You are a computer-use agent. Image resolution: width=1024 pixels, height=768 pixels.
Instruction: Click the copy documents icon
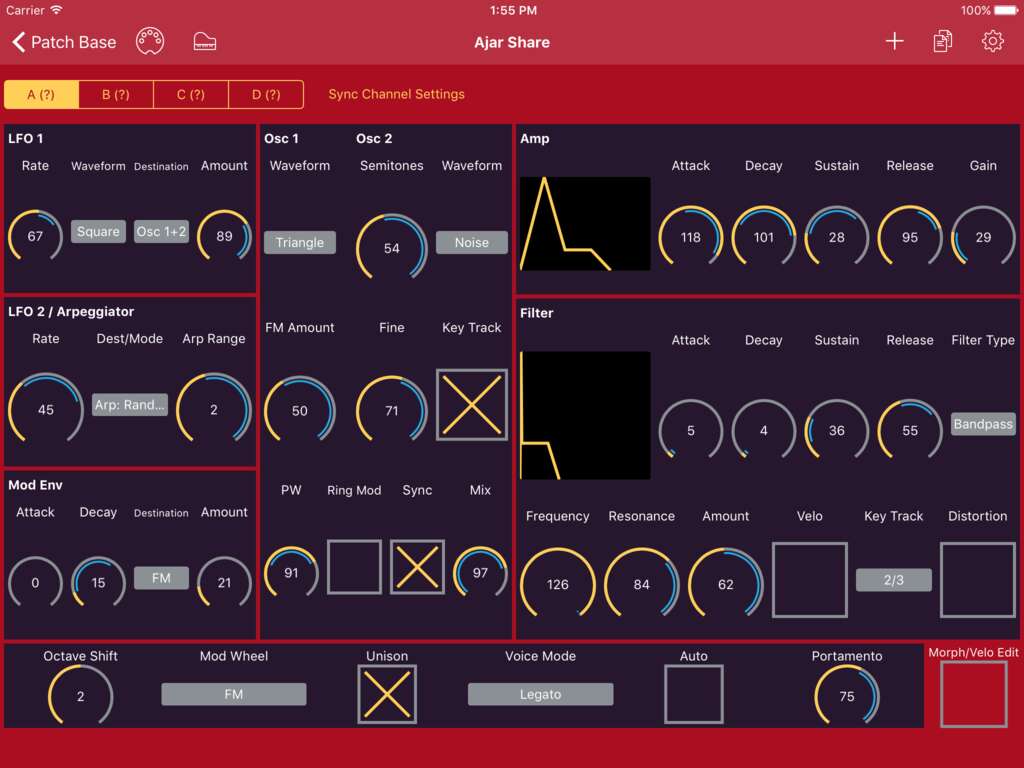[942, 42]
